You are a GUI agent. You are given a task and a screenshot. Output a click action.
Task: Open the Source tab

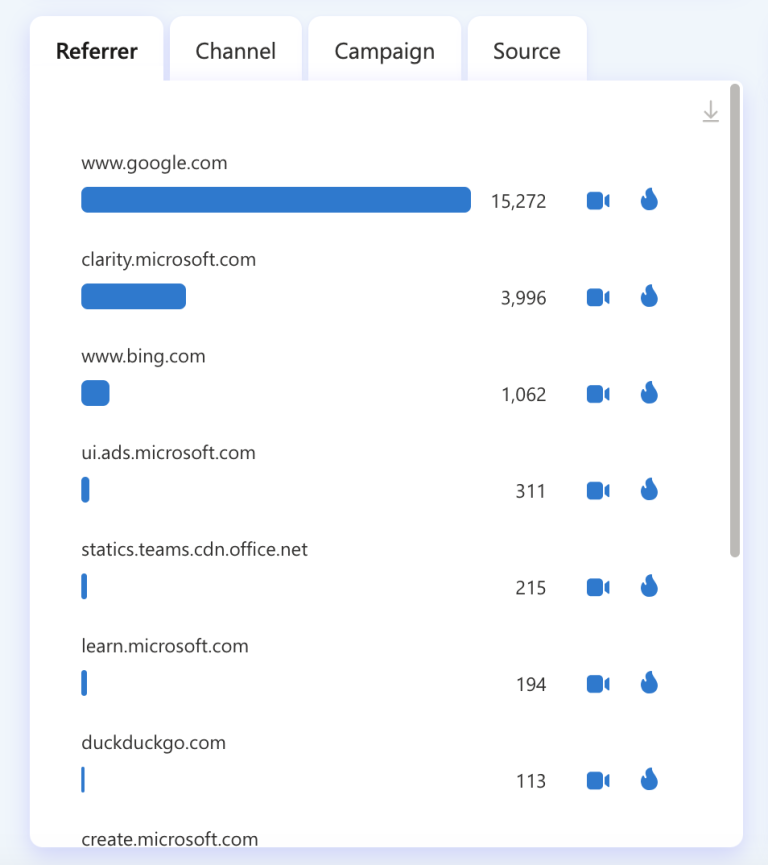coord(527,51)
